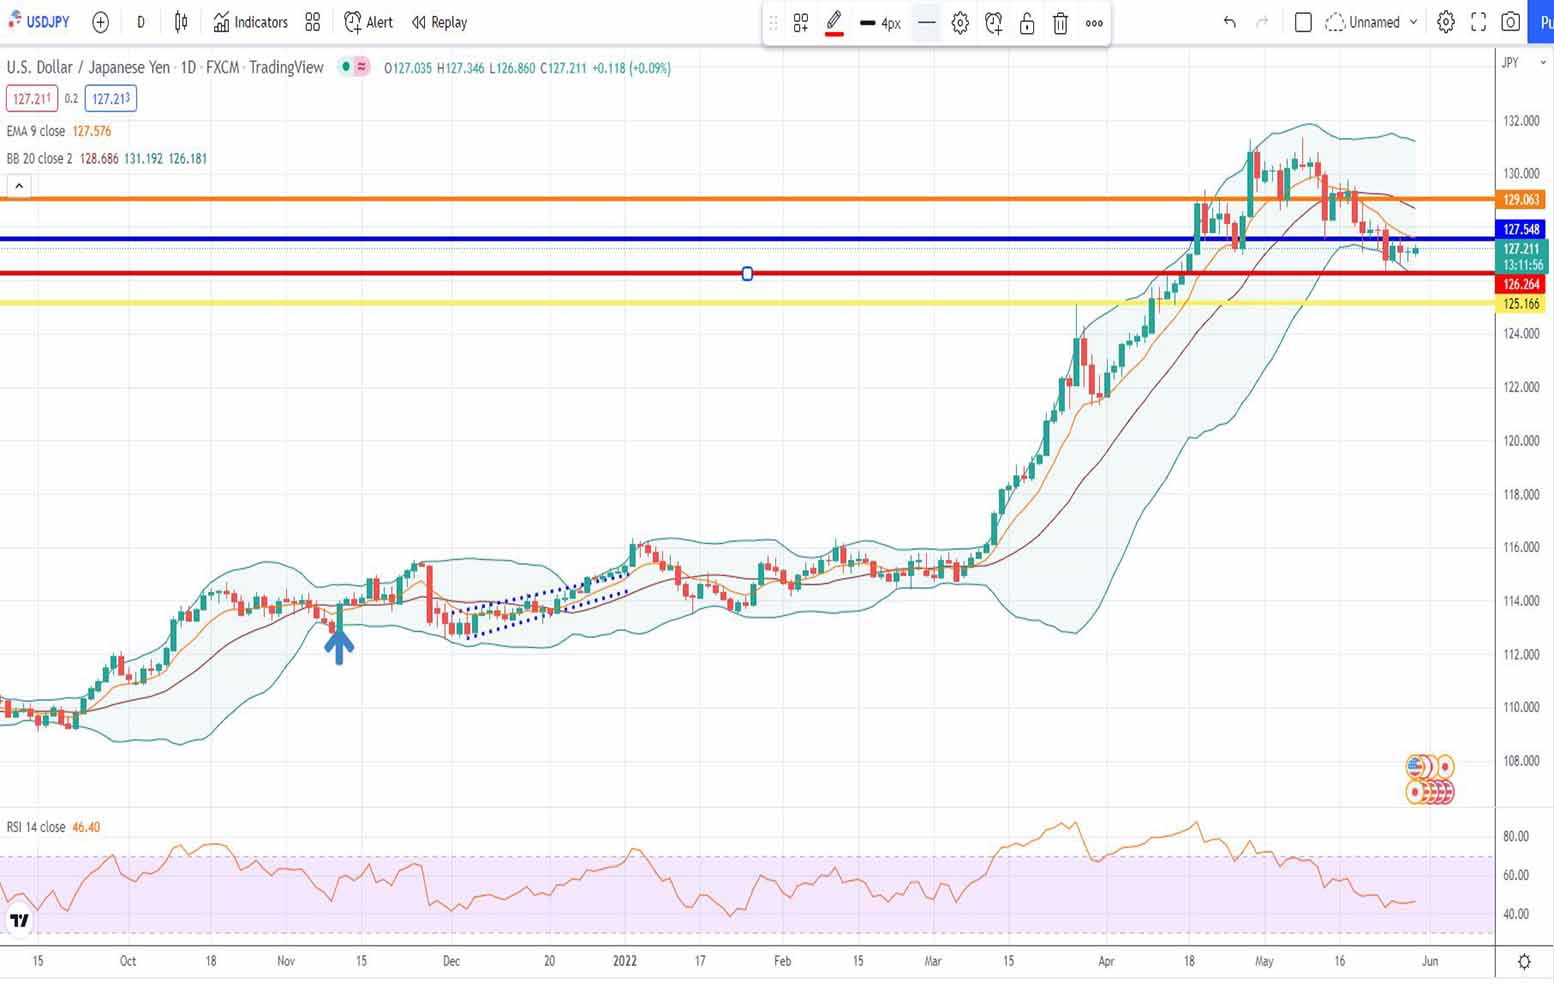Expand the Unnamed layout dropdown

point(1413,22)
